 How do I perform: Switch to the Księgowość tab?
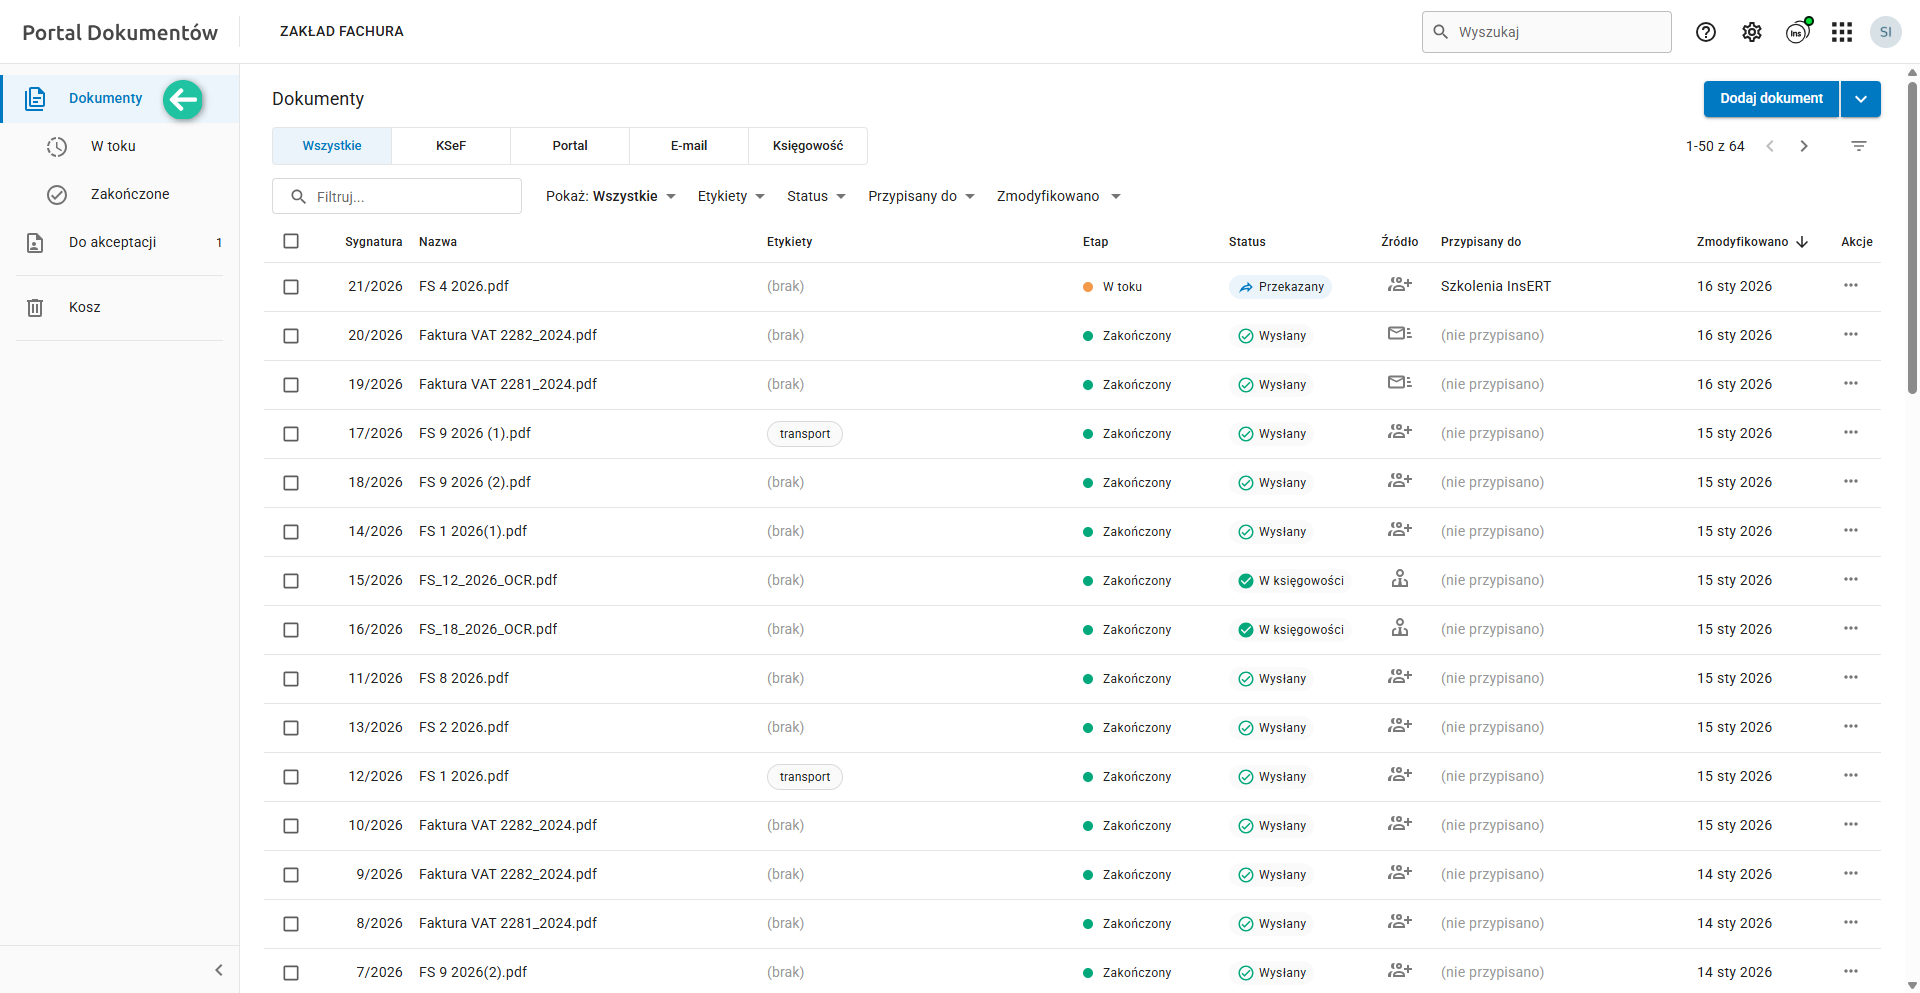pyautogui.click(x=808, y=146)
